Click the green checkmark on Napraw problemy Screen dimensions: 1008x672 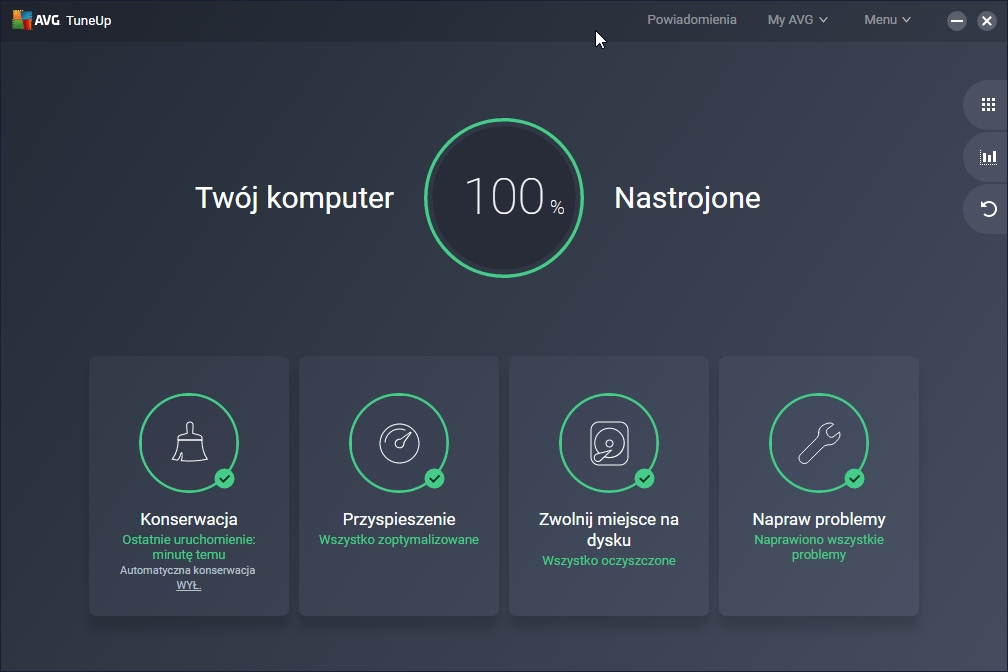pyautogui.click(x=854, y=478)
